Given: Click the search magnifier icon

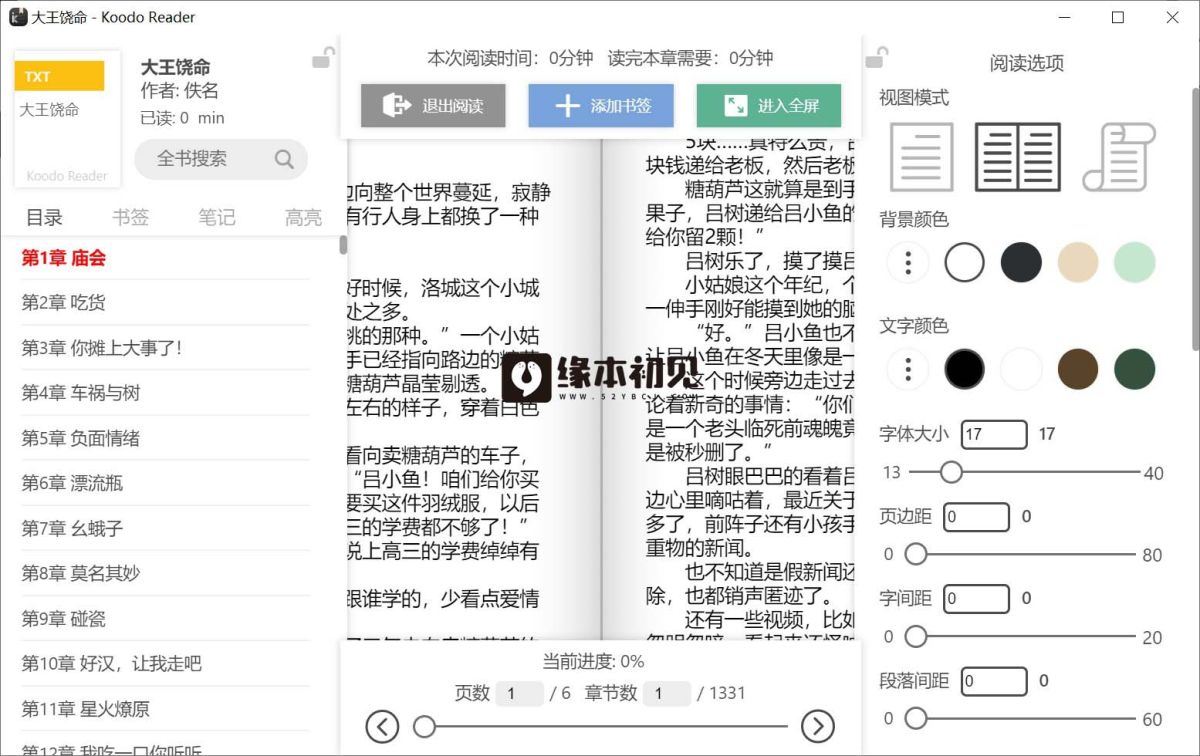Looking at the screenshot, I should click(284, 159).
